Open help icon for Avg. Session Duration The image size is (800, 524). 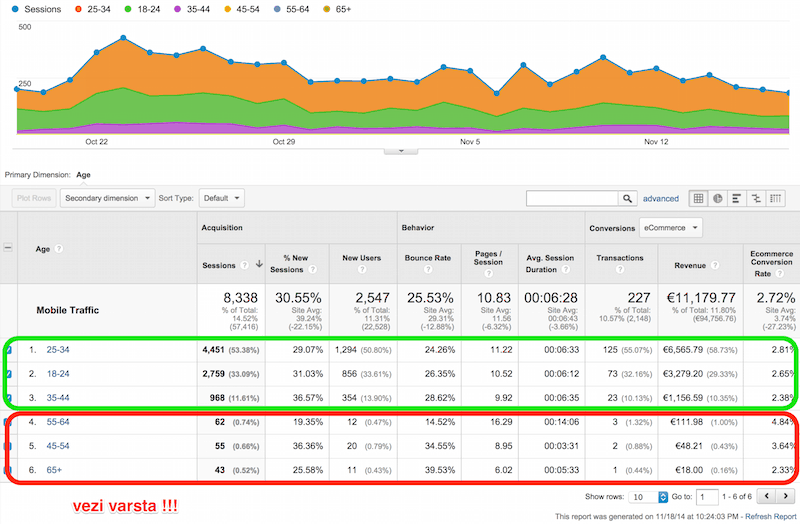click(566, 269)
